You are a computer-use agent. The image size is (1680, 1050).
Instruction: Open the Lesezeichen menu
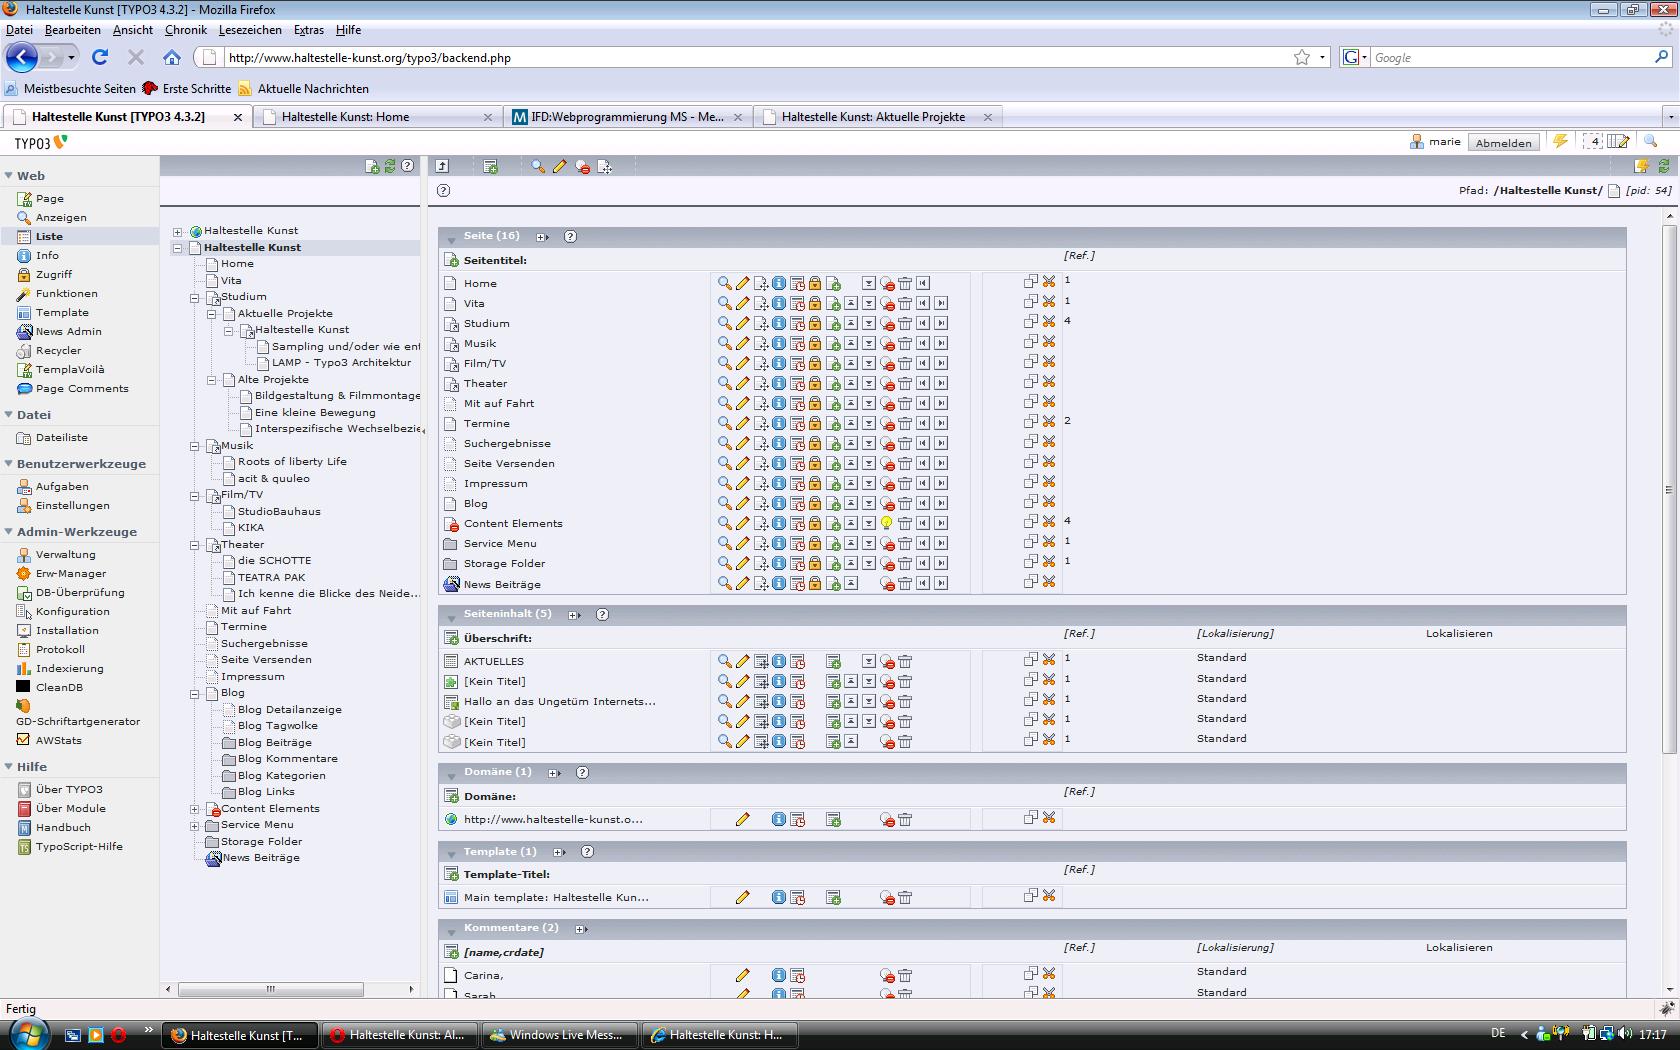250,30
